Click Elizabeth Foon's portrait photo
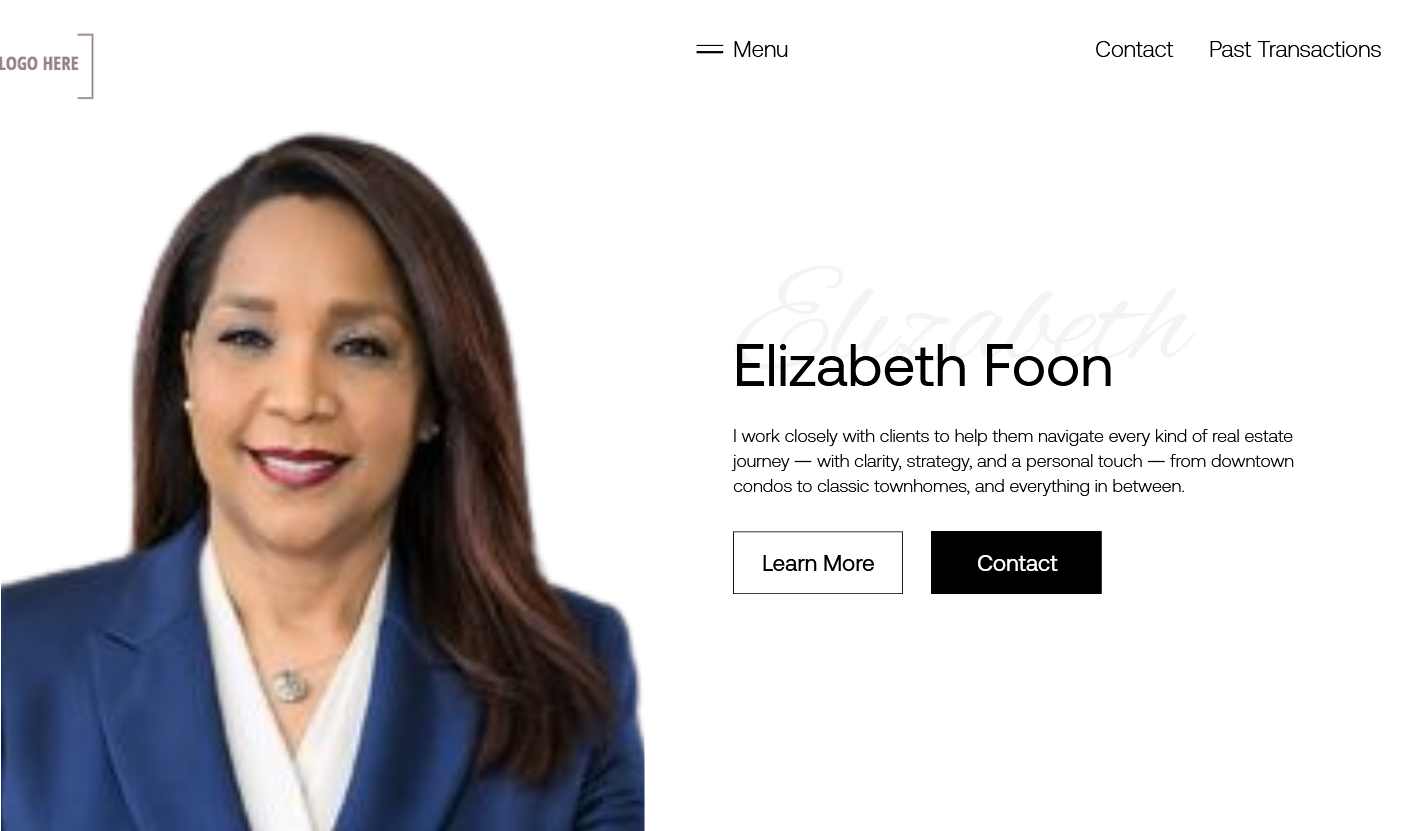Image resolution: width=1411 pixels, height=831 pixels. pyautogui.click(x=322, y=481)
